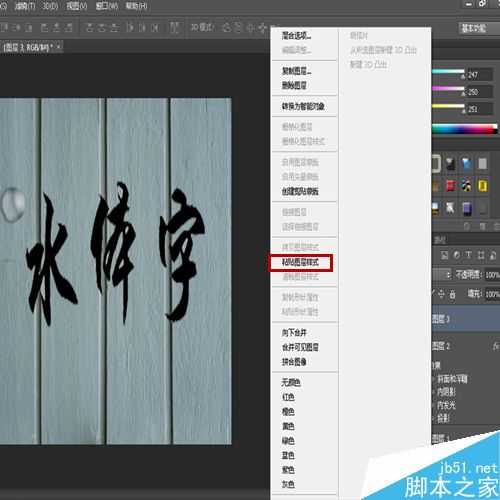Click the magenta color slider
The image size is (500, 500).
tap(448, 89)
